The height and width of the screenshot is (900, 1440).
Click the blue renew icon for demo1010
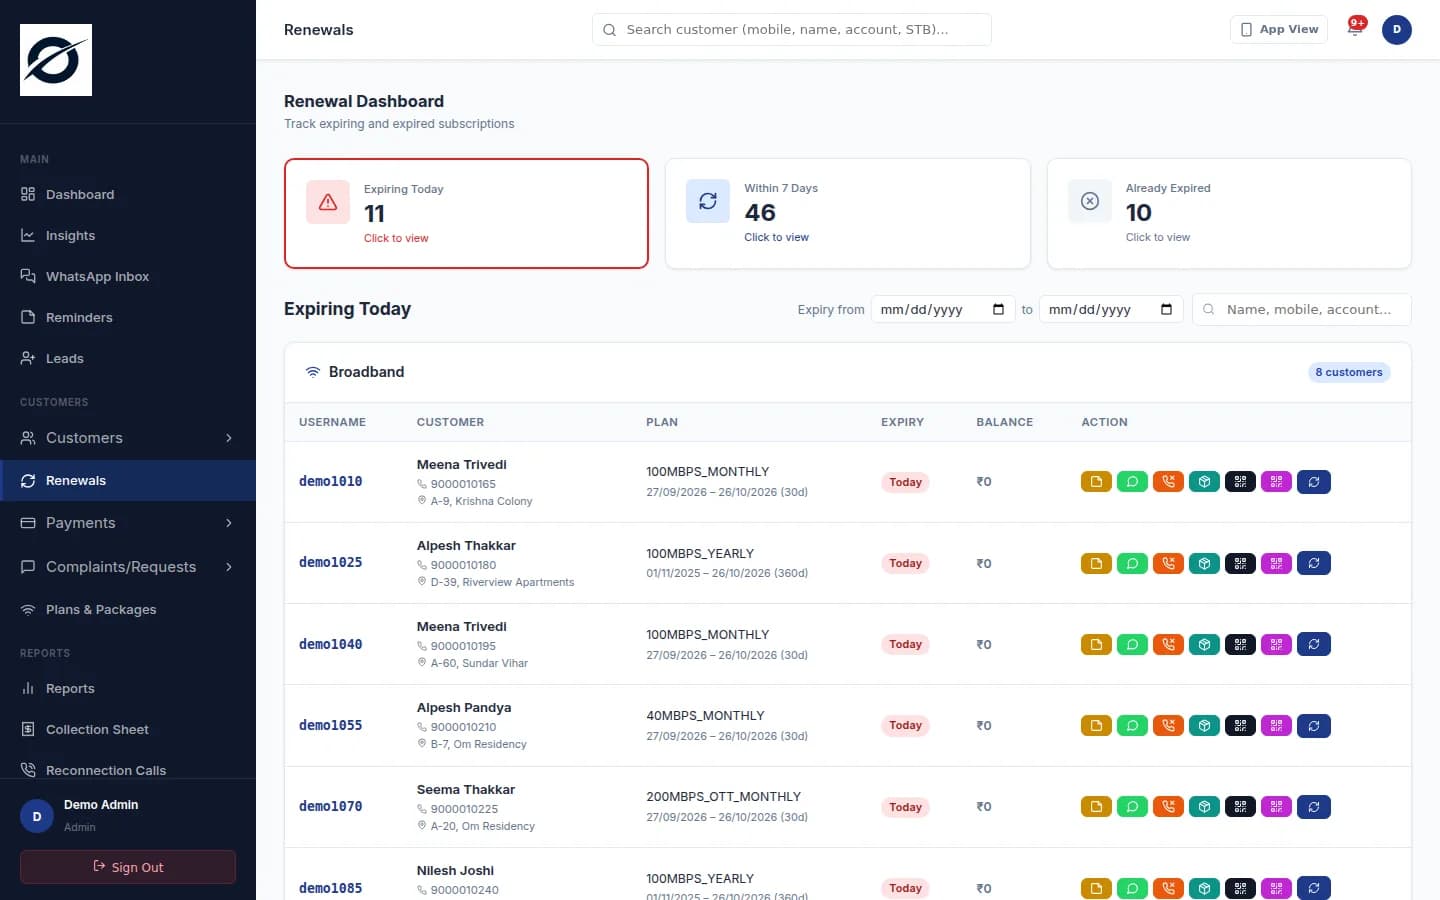pyautogui.click(x=1314, y=482)
